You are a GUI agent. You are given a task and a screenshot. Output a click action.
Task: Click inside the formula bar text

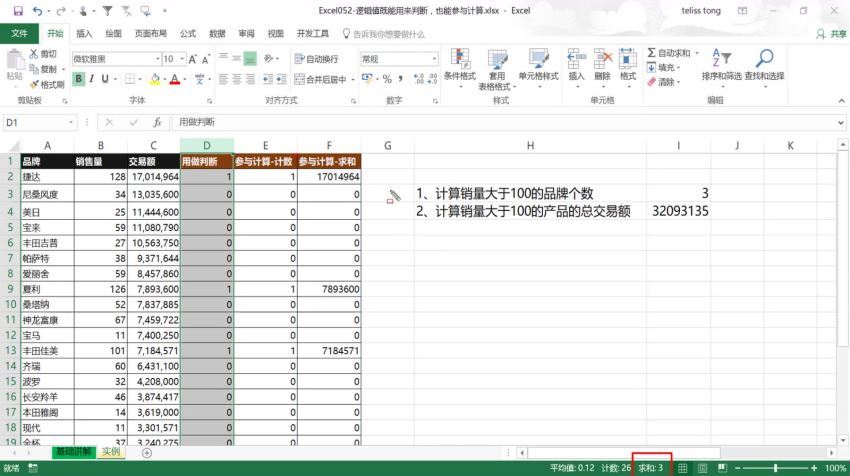pyautogui.click(x=197, y=123)
